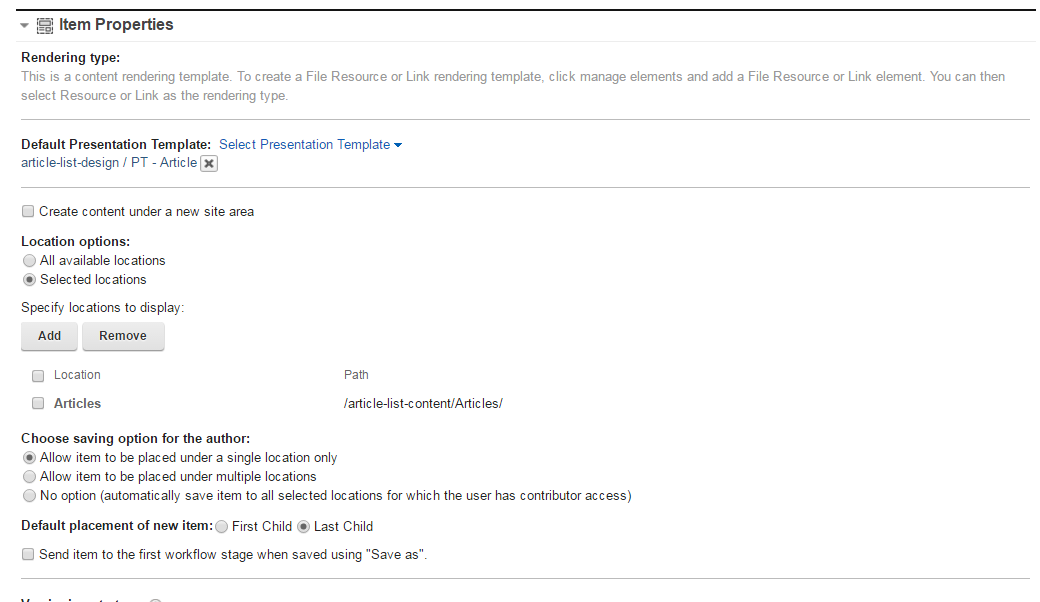1040x602 pixels.
Task: Click the Articles location name
Action: [77, 404]
